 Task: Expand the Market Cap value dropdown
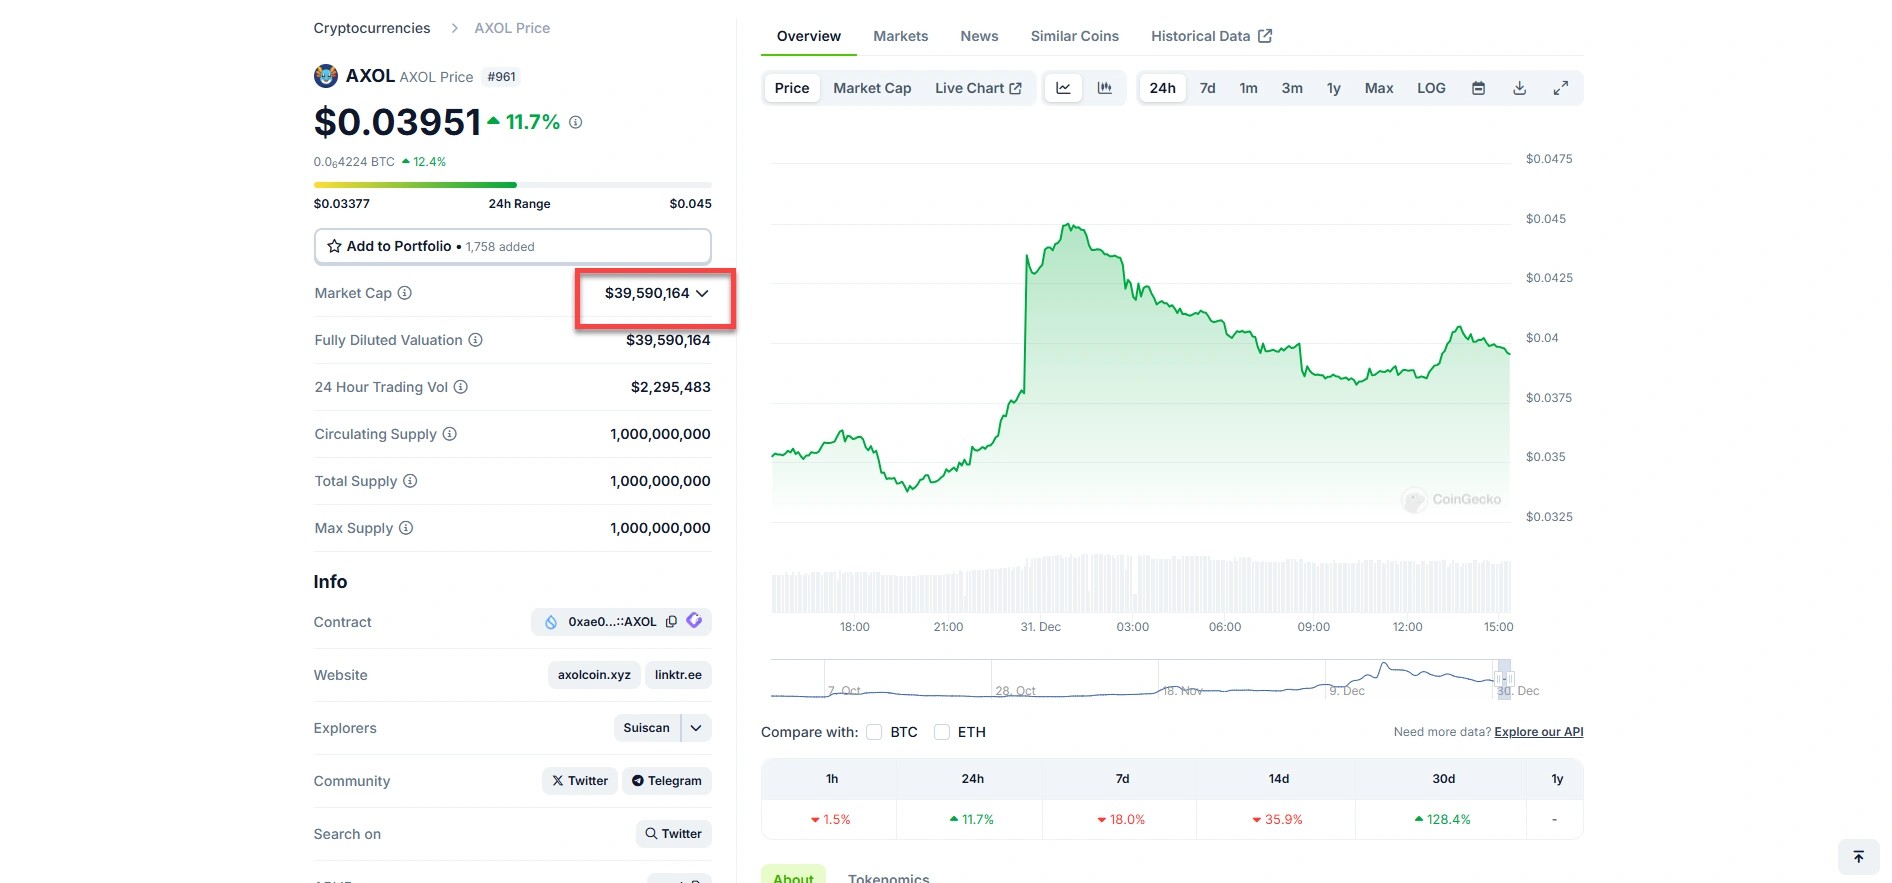click(x=702, y=293)
